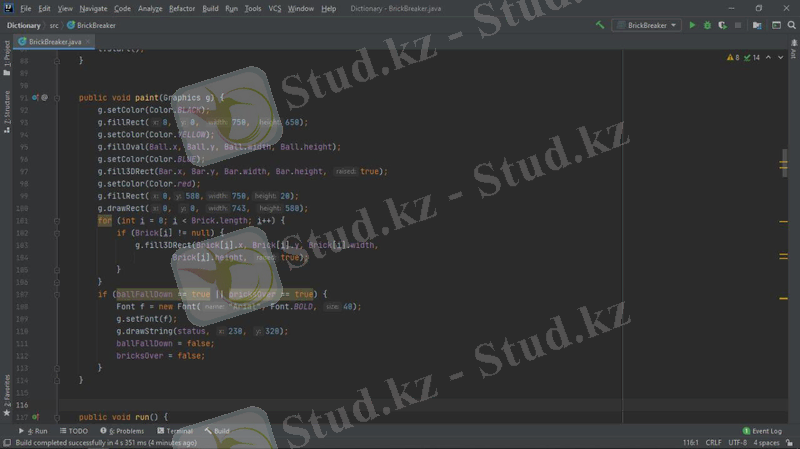Screen dimensions: 800x449
Task: Click the src breadcrumb in the navigation bar
Action: (54, 25)
